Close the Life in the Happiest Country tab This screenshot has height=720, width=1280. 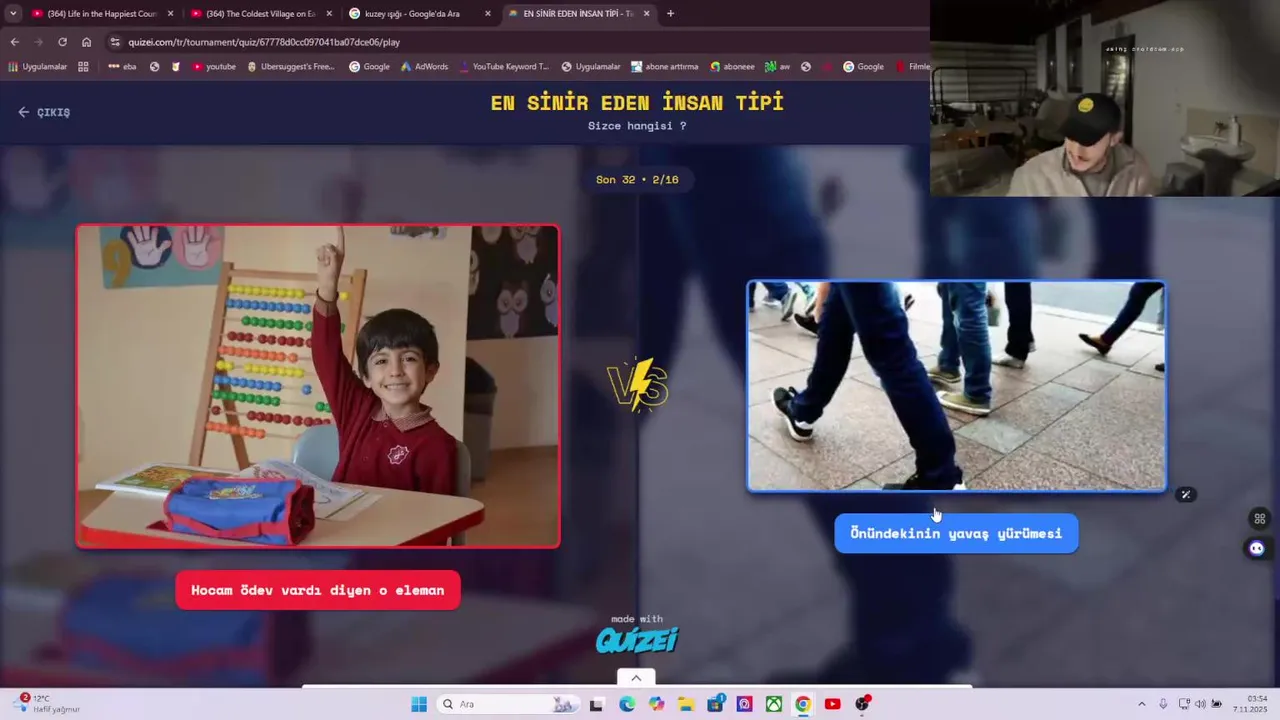point(170,14)
